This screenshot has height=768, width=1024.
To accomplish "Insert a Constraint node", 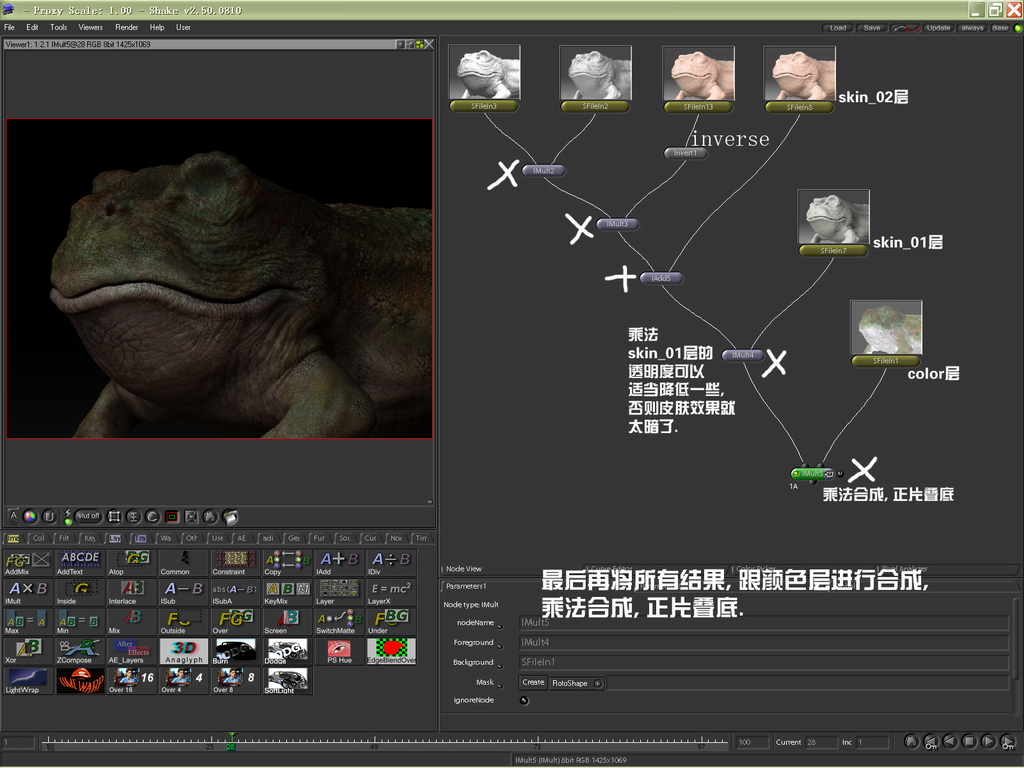I will [235, 562].
